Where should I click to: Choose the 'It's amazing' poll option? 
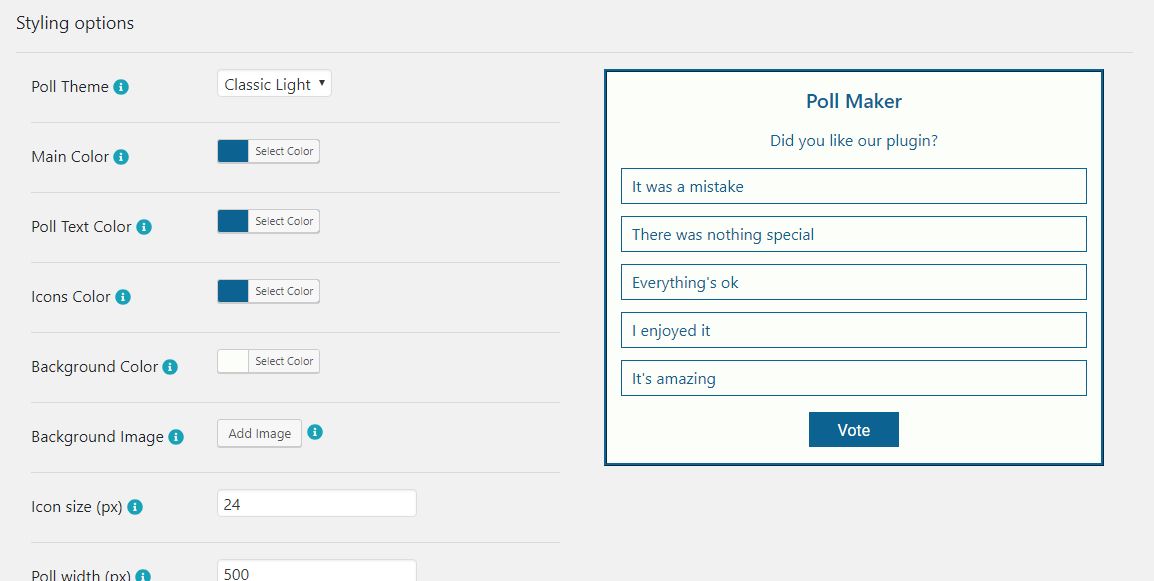click(854, 378)
